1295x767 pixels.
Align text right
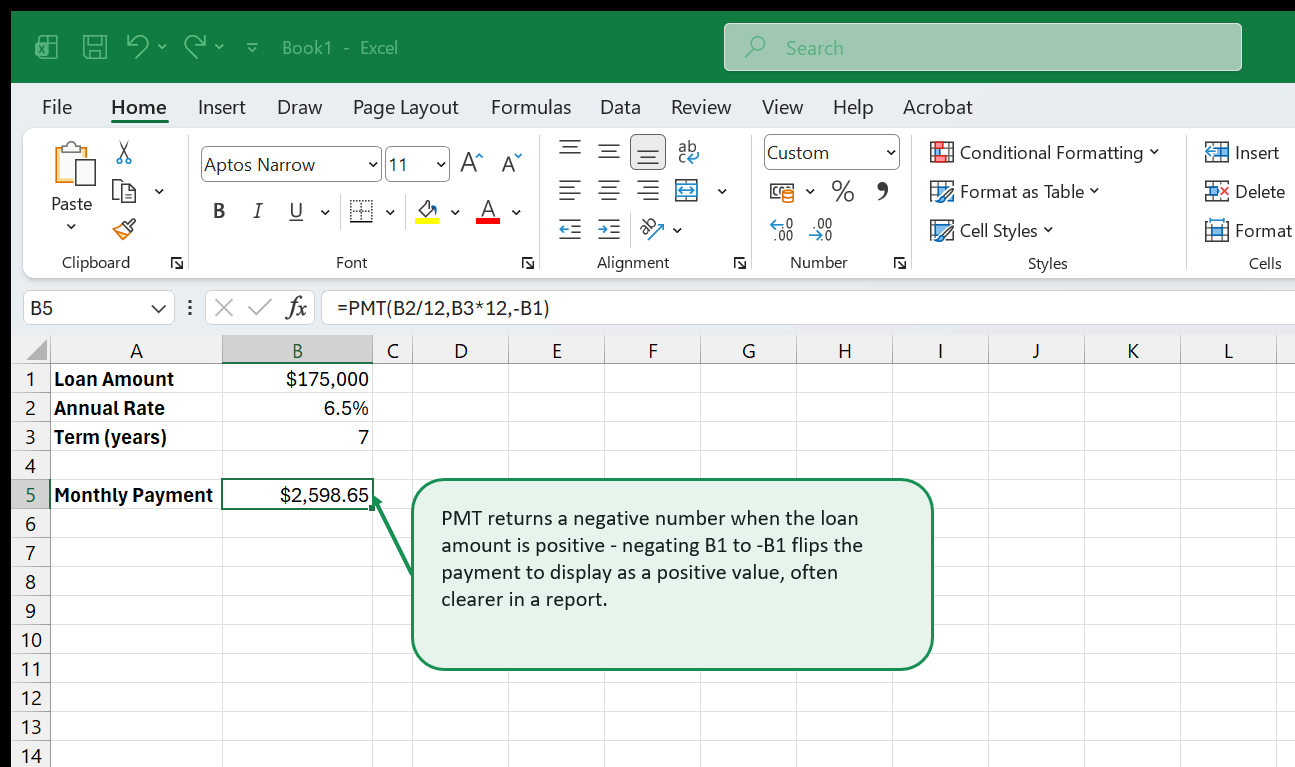[648, 190]
